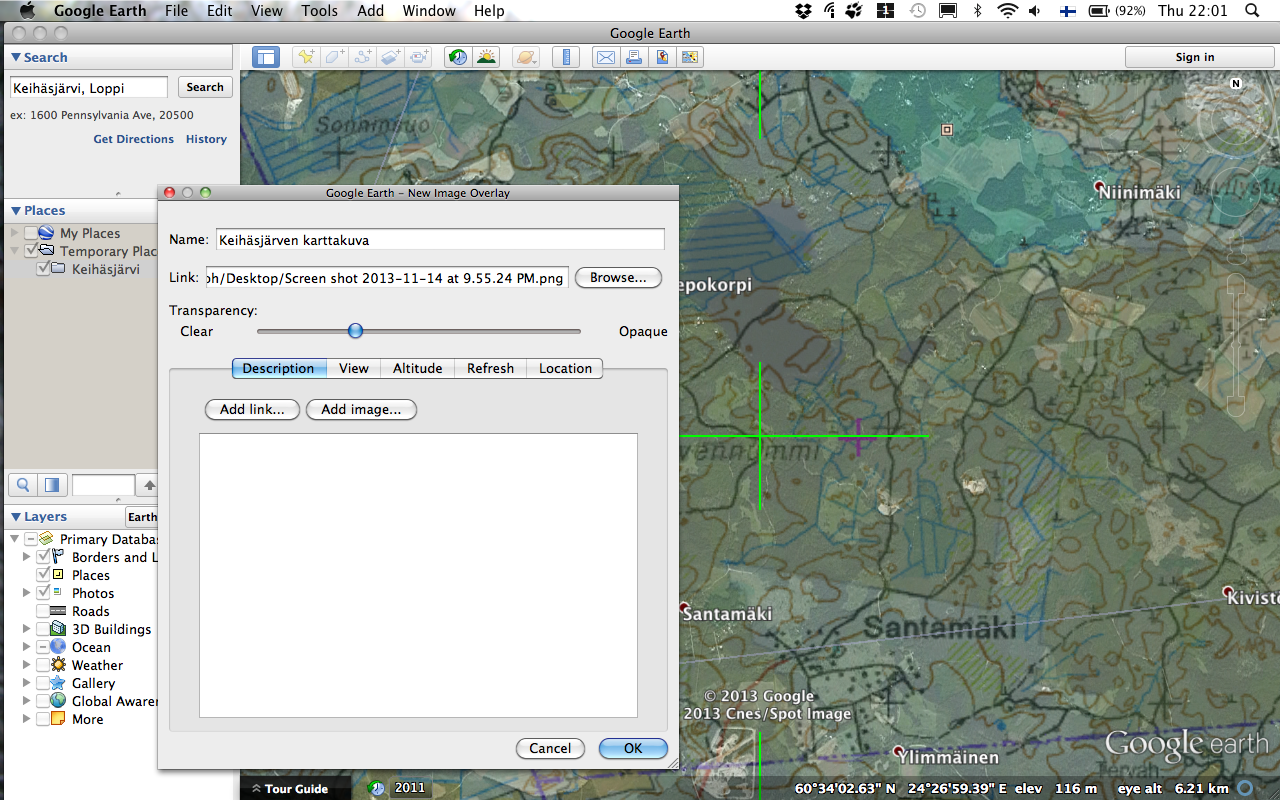Viewport: 1280px width, 800px height.
Task: Uncheck the Photos layer checkbox
Action: 43,593
